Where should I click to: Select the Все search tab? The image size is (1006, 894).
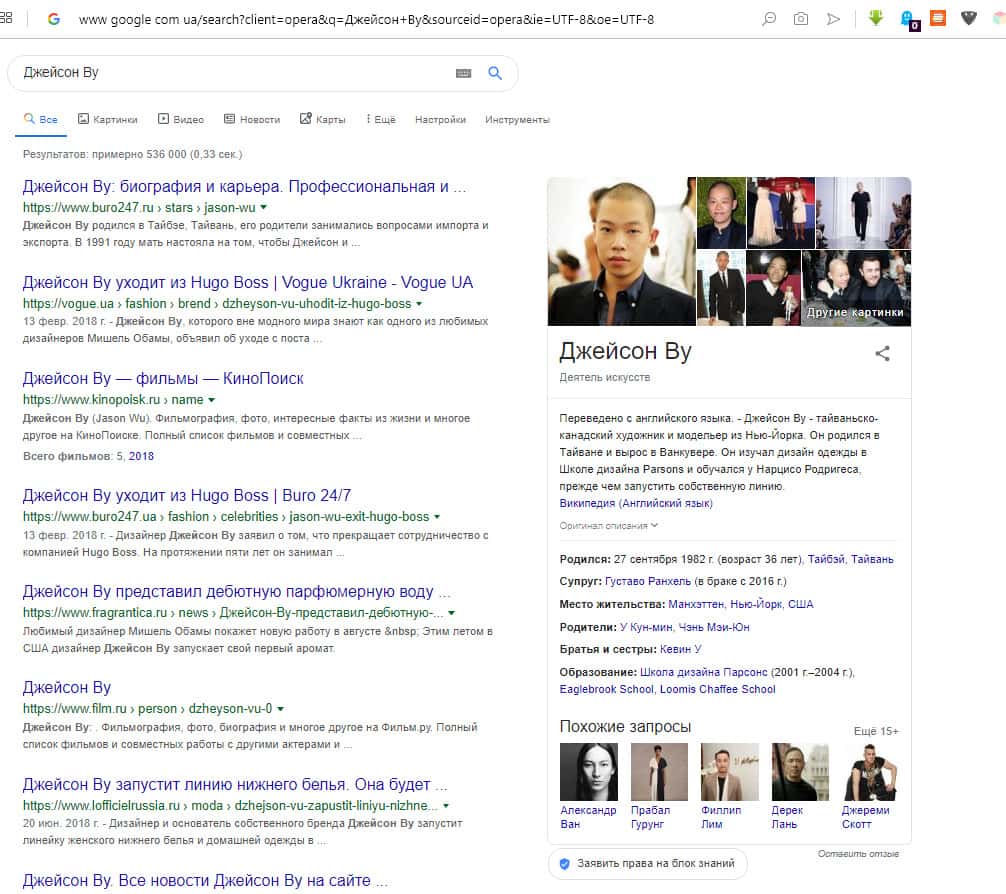pos(41,119)
